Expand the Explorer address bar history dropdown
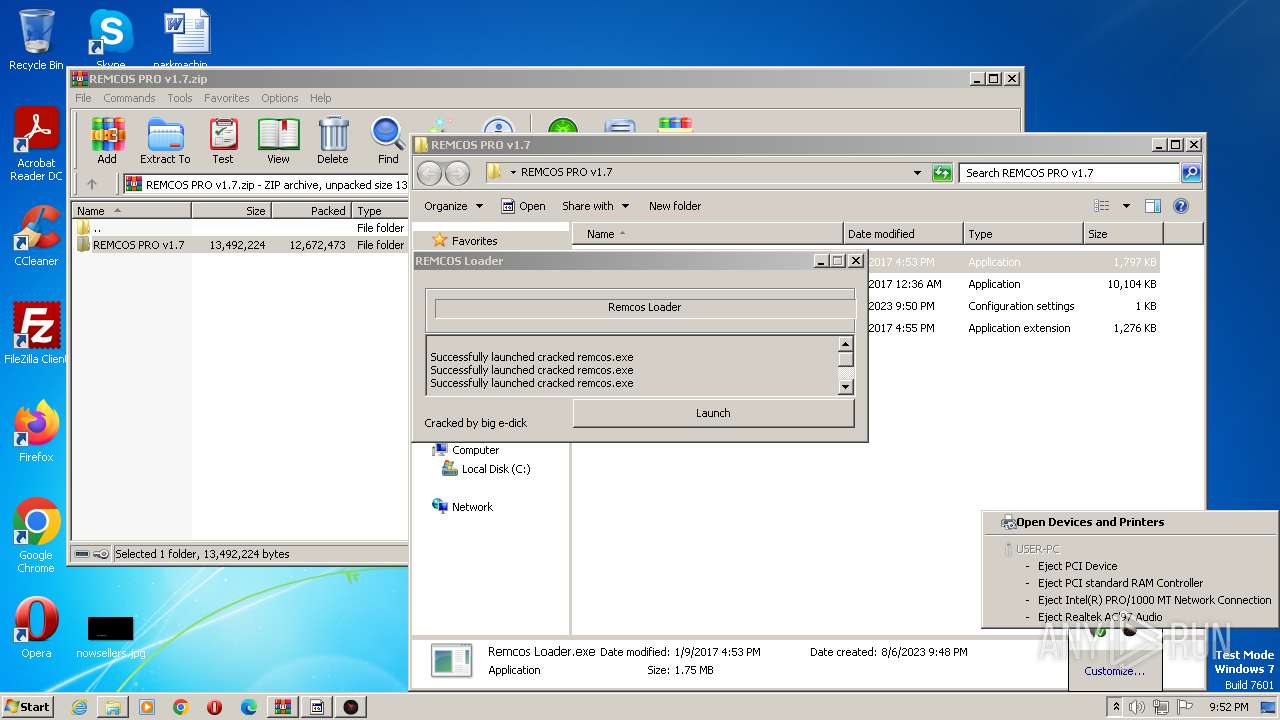The width and height of the screenshot is (1280, 720). pos(917,173)
